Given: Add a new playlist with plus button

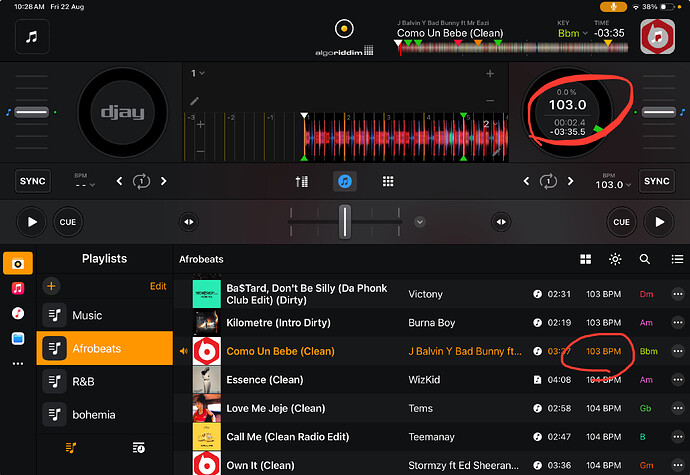Looking at the screenshot, I should click(x=52, y=286).
